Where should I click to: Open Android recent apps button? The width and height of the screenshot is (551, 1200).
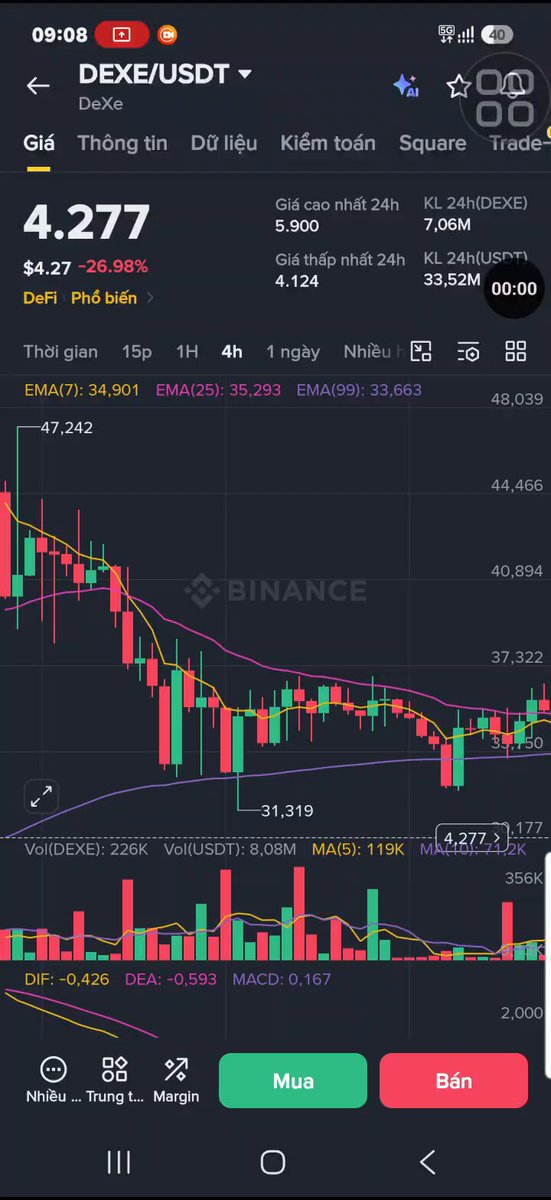point(119,1161)
